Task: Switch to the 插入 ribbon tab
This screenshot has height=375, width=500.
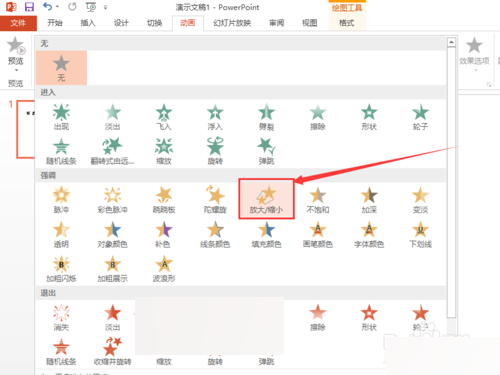Action: coord(88,23)
